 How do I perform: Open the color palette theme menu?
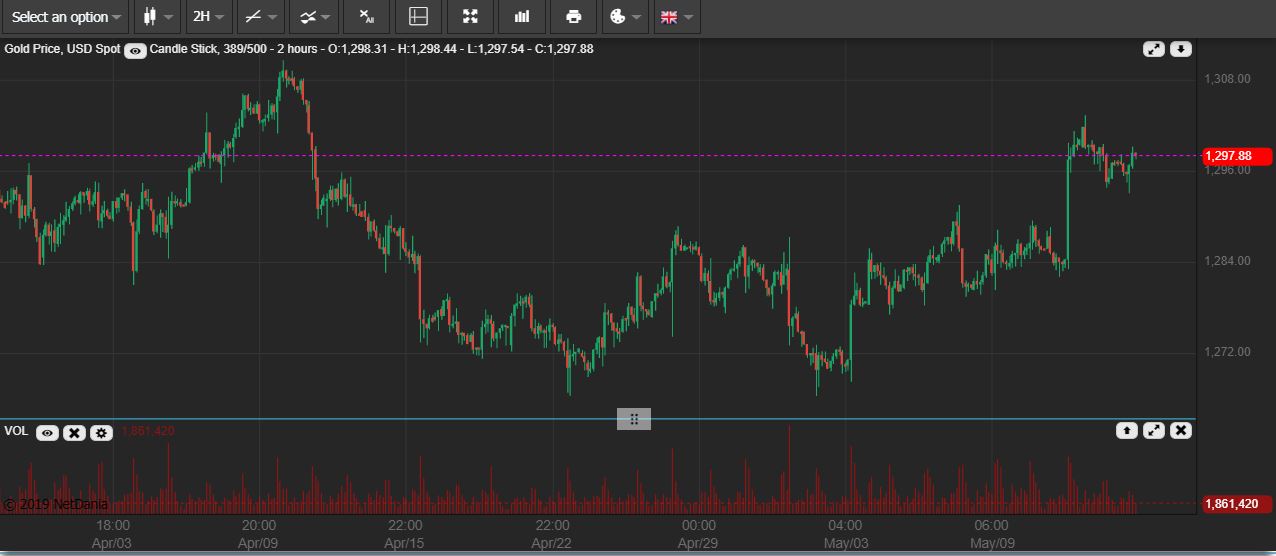point(624,17)
